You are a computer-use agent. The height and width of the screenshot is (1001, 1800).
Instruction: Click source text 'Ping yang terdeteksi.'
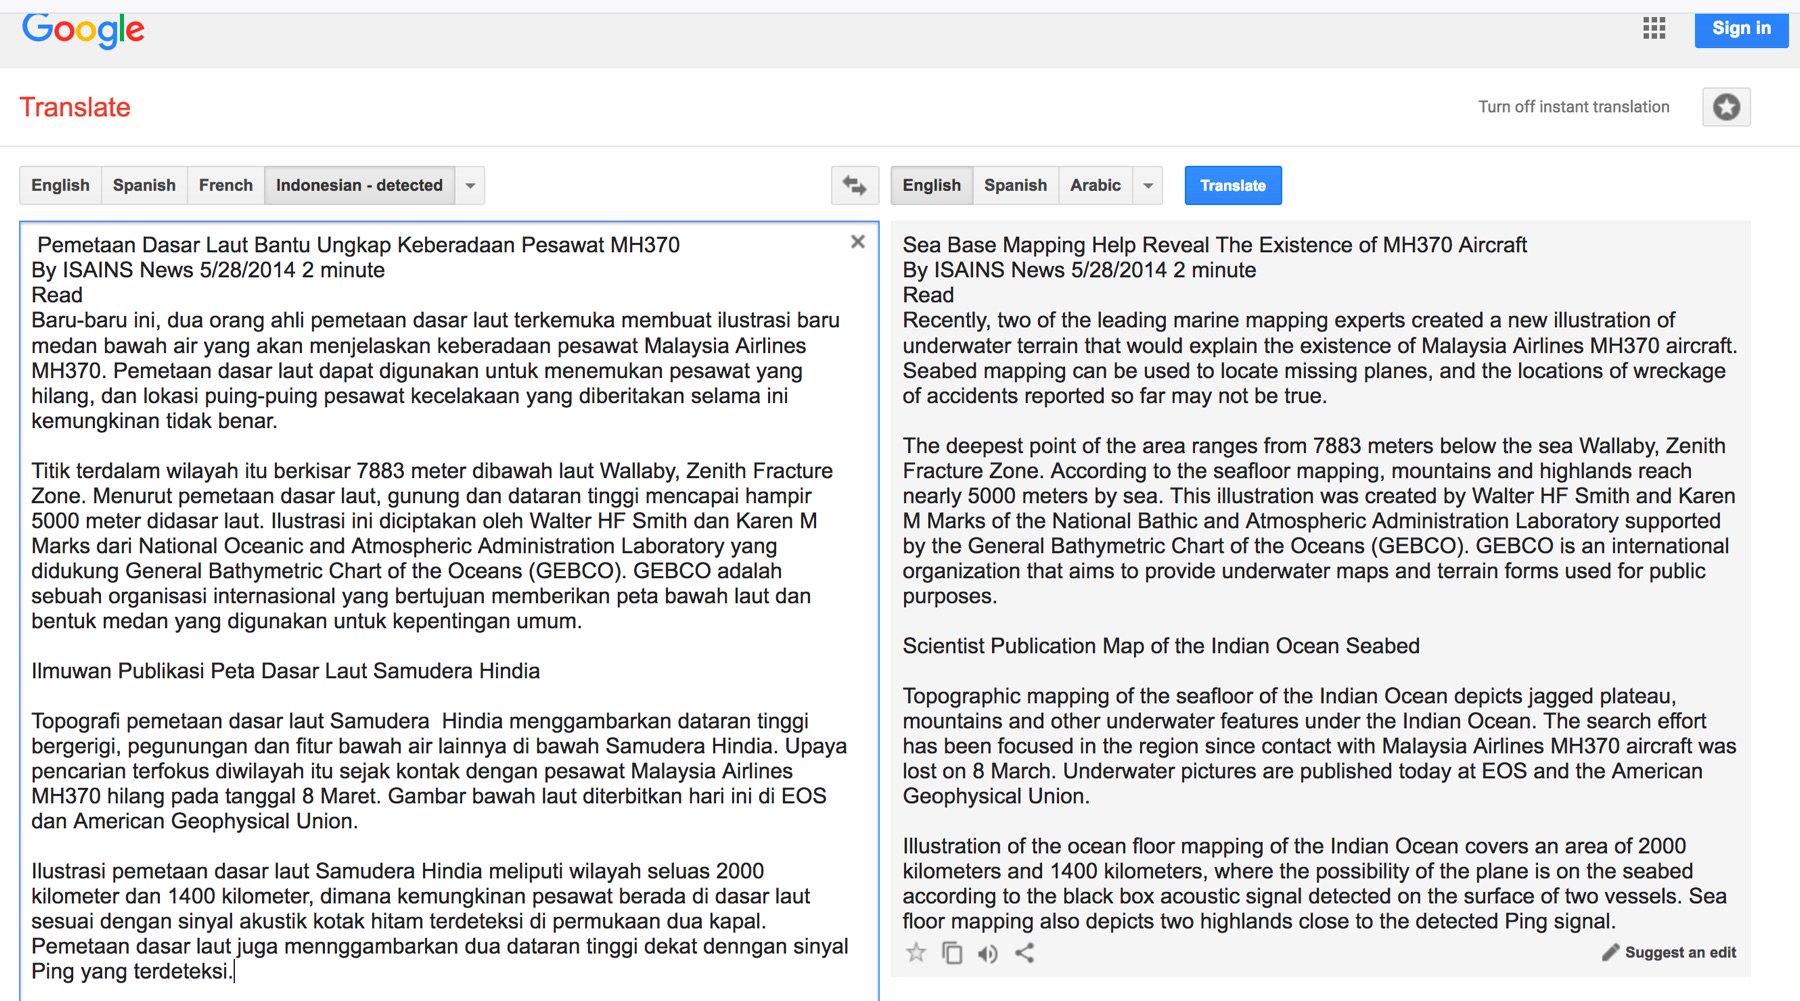(132, 971)
